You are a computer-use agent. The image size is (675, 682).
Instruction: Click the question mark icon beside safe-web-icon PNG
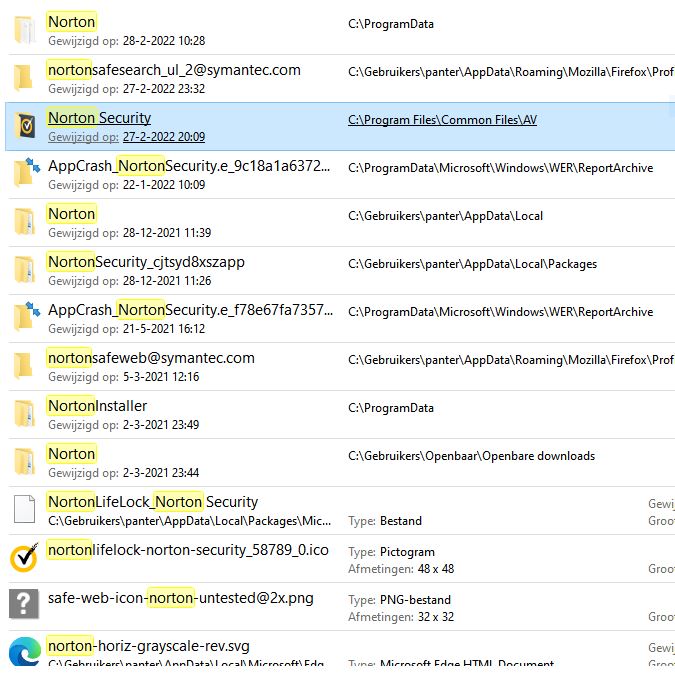[24, 605]
